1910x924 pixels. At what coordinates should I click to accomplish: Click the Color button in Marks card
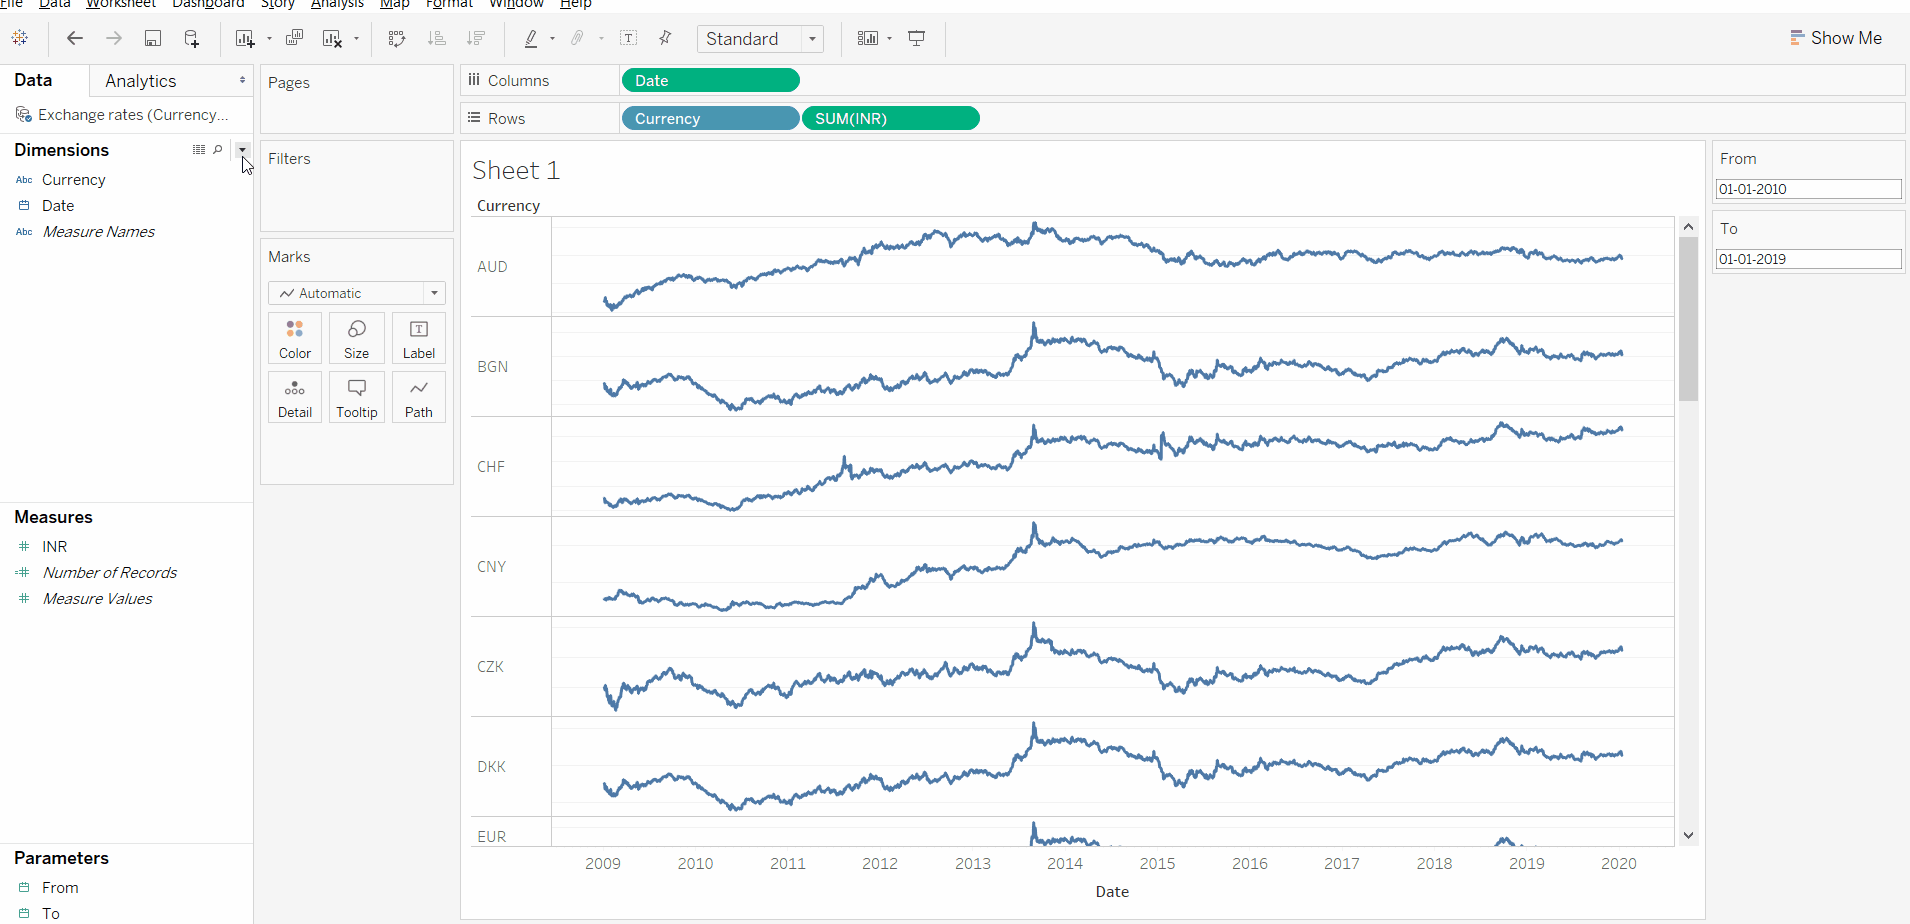click(295, 338)
